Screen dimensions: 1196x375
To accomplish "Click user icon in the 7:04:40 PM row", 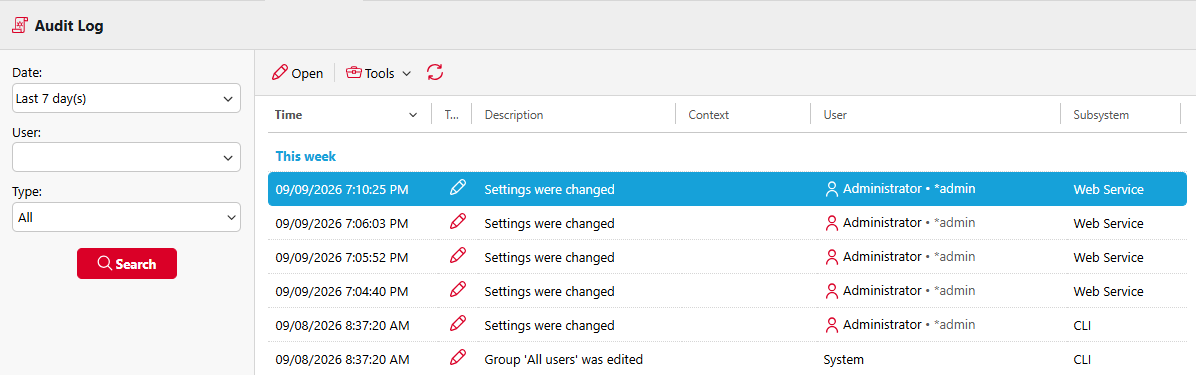I will [x=831, y=291].
